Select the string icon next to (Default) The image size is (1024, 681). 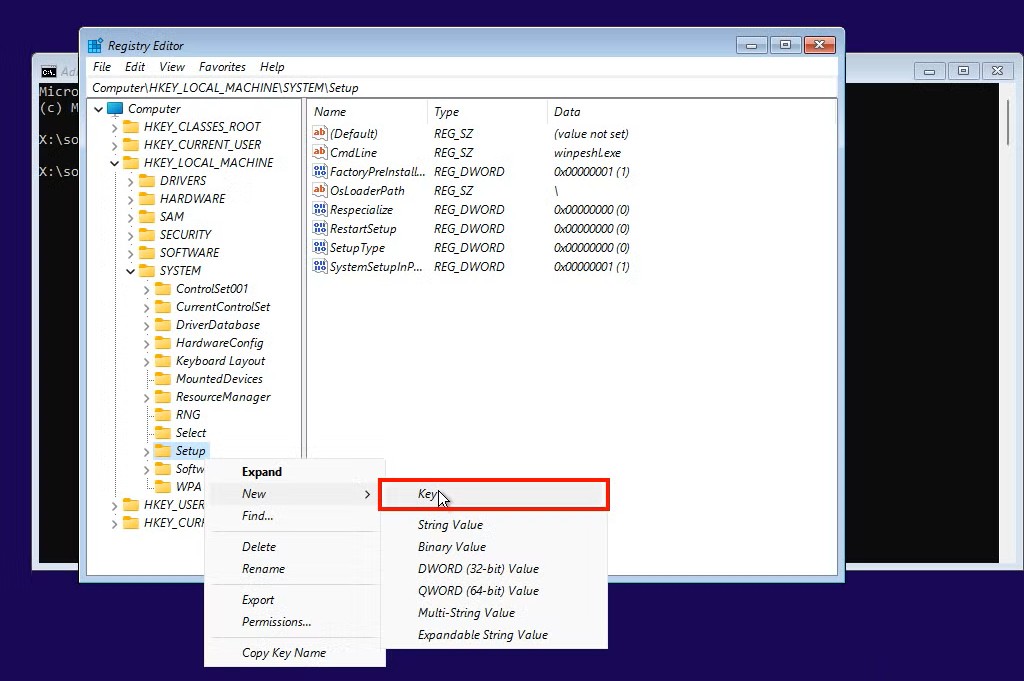pos(322,133)
